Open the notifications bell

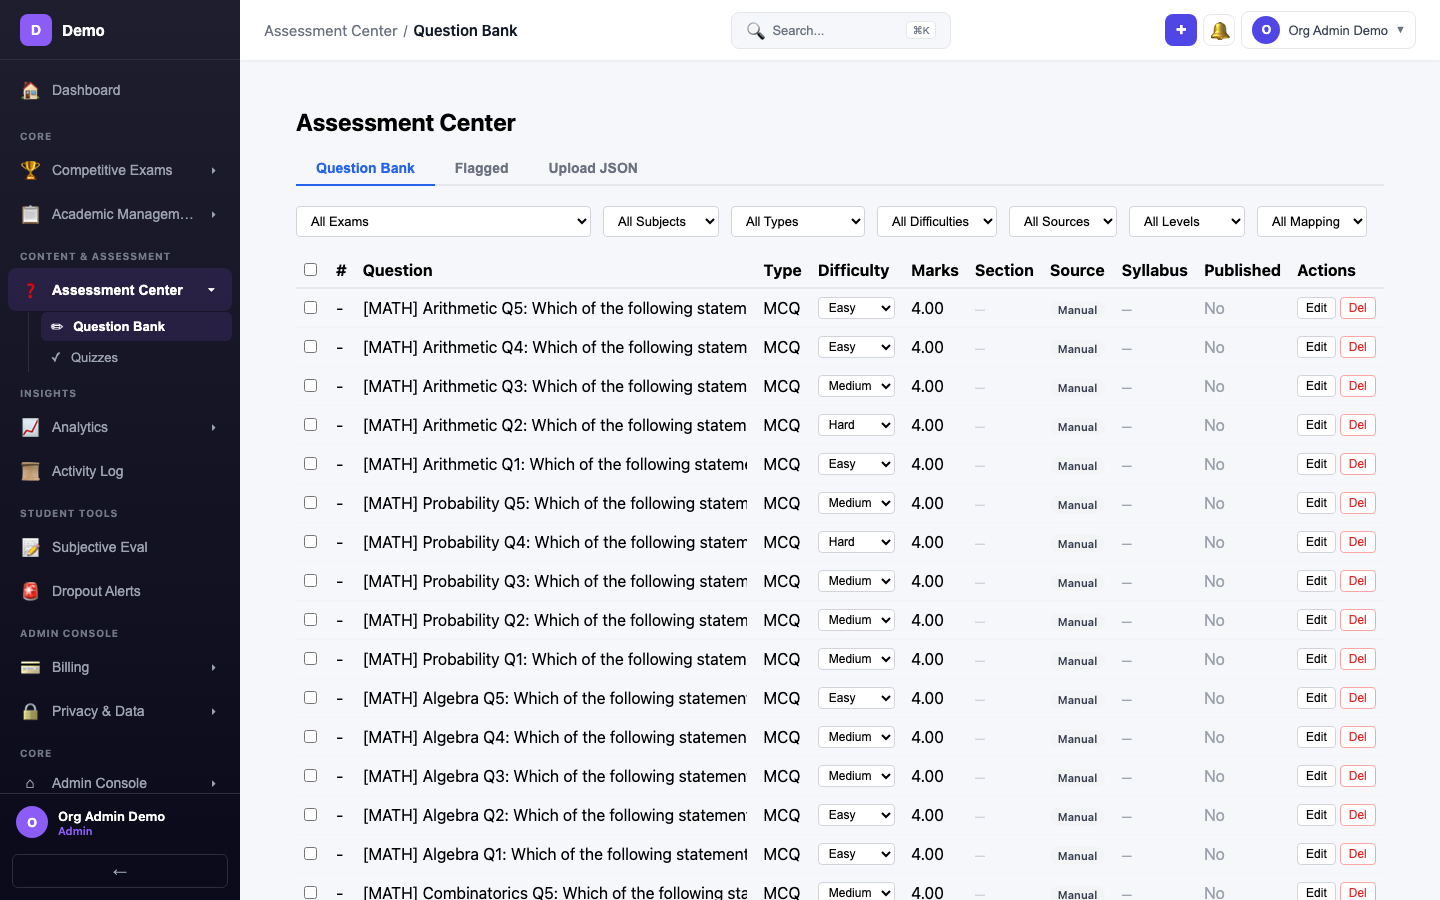click(x=1219, y=30)
